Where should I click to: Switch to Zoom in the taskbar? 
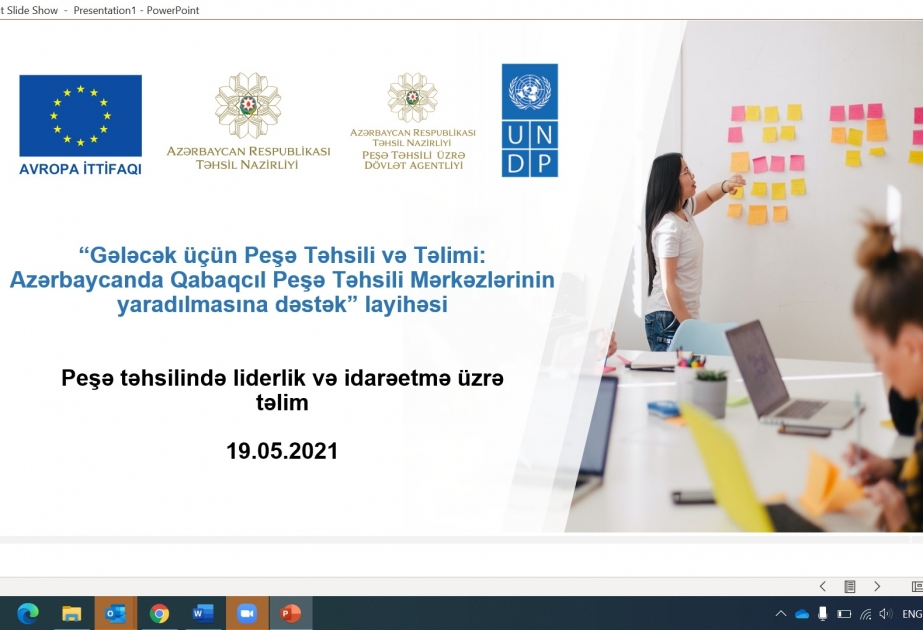coord(247,614)
